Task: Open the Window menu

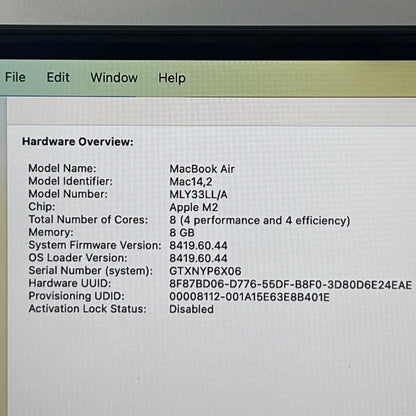Action: coord(114,78)
